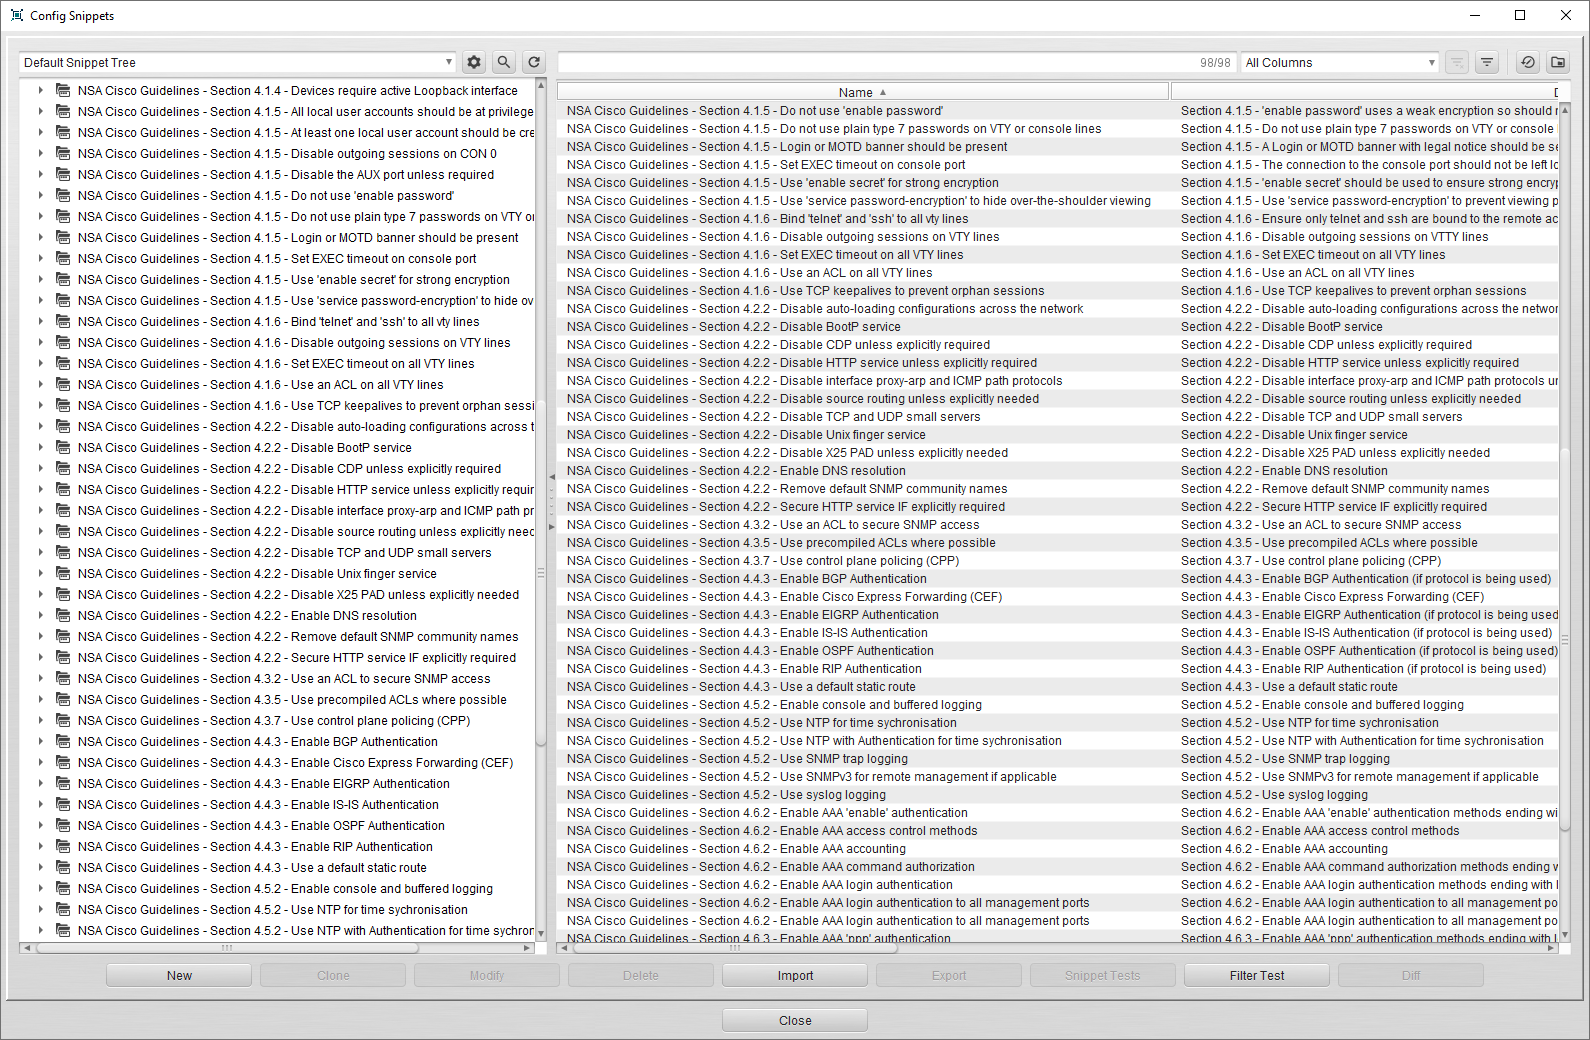Screen dimensions: 1590x1040
Task: Click folder icon beside tree row 'Use control plane policing (CPP)'
Action: click(x=63, y=720)
